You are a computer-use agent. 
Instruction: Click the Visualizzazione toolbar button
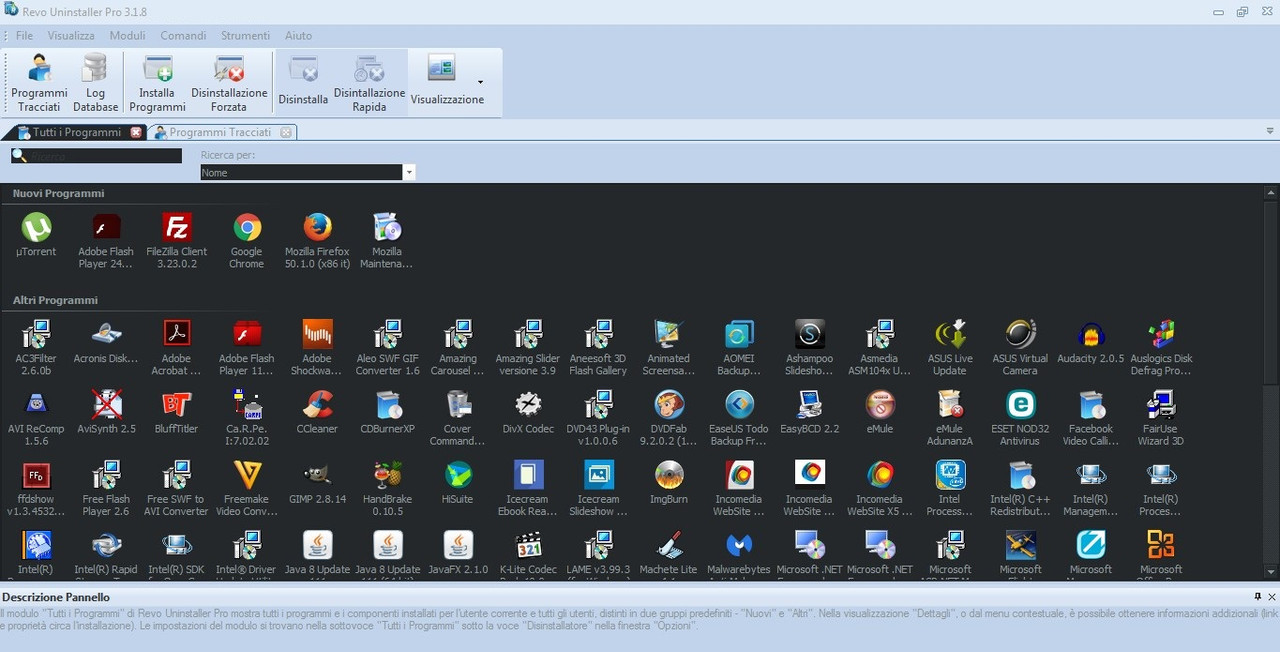[x=447, y=83]
